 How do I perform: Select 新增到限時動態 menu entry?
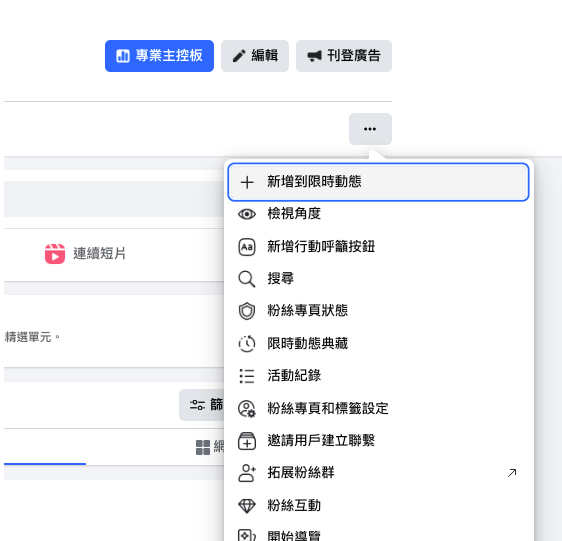click(378, 182)
